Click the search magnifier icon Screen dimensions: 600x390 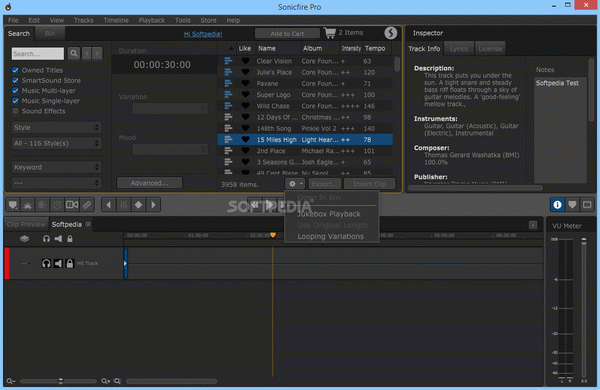pyautogui.click(x=74, y=53)
